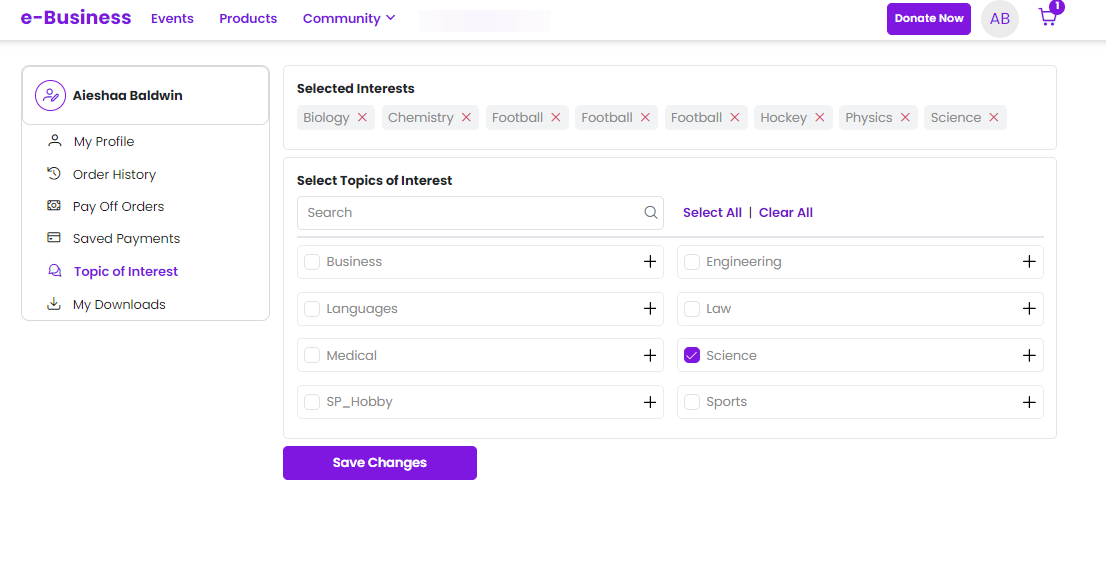Screen dimensions: 1106x561
Task: Click the magnifier icon in the search box
Action: [650, 212]
